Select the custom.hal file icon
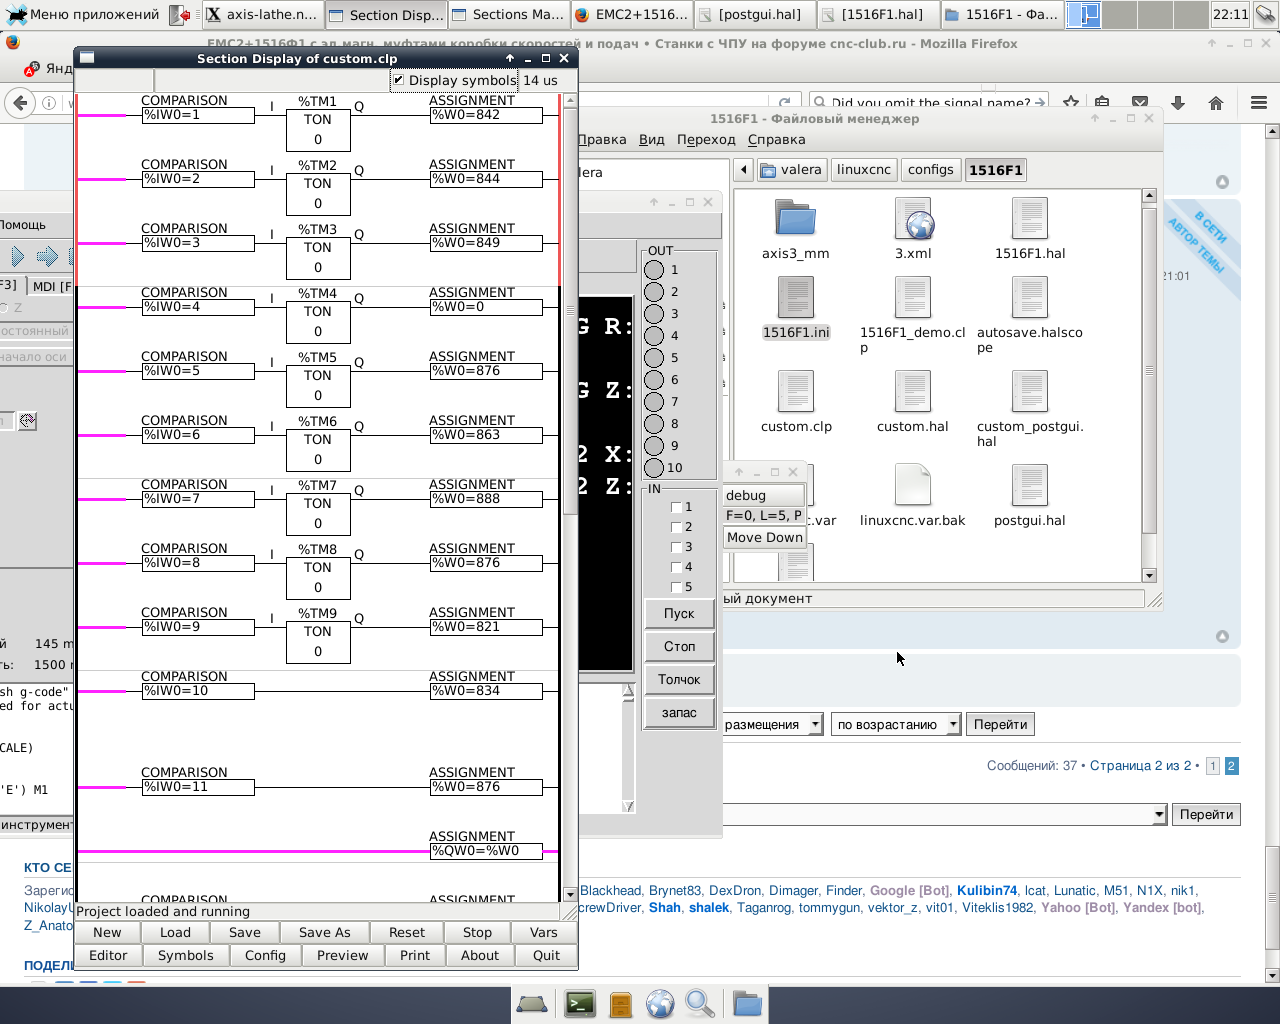The image size is (1280, 1024). (x=913, y=391)
